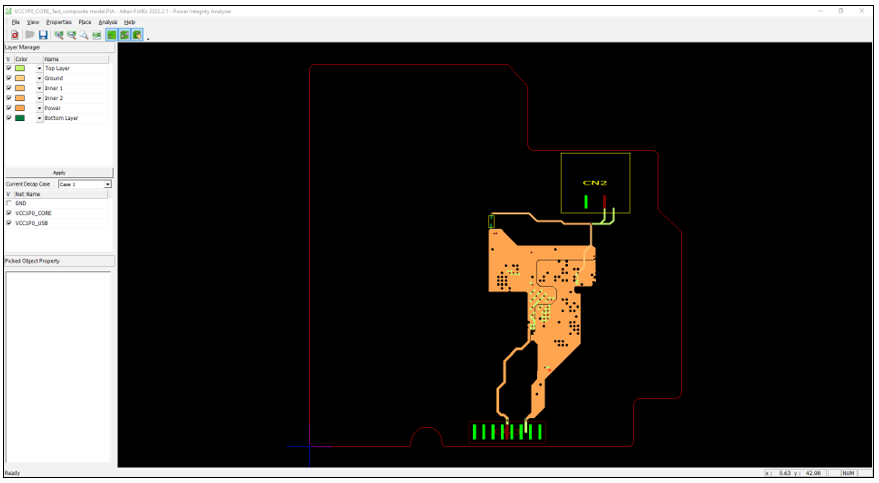Hide the Top Layer via its checkbox
879x483 pixels.
click(9, 68)
